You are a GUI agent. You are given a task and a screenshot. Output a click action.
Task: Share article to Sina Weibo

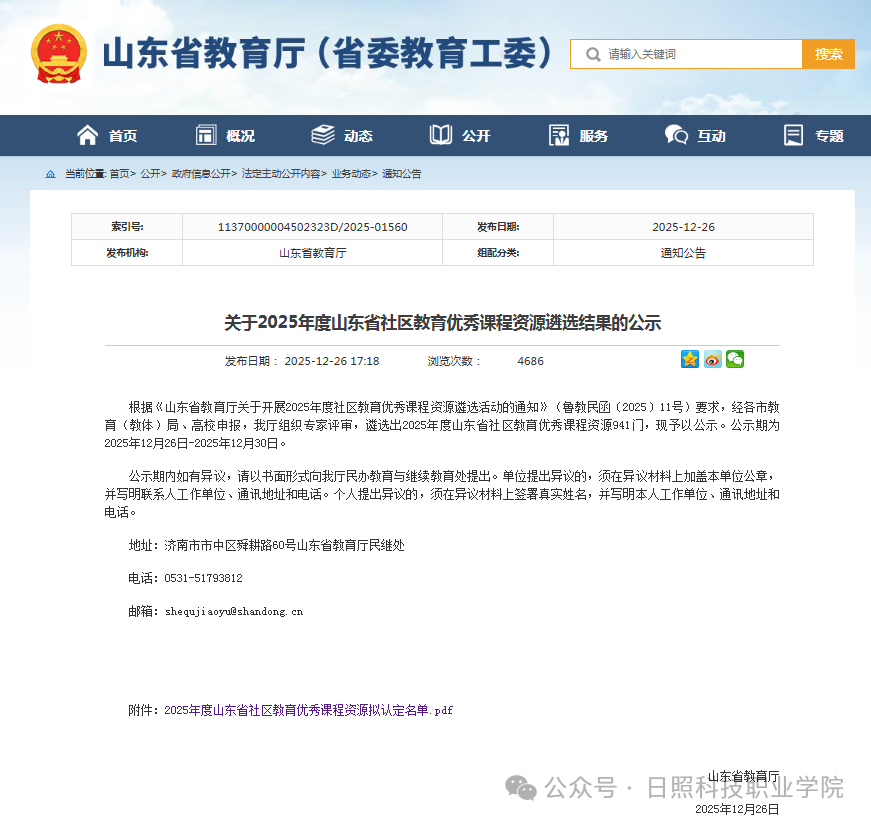coord(712,359)
